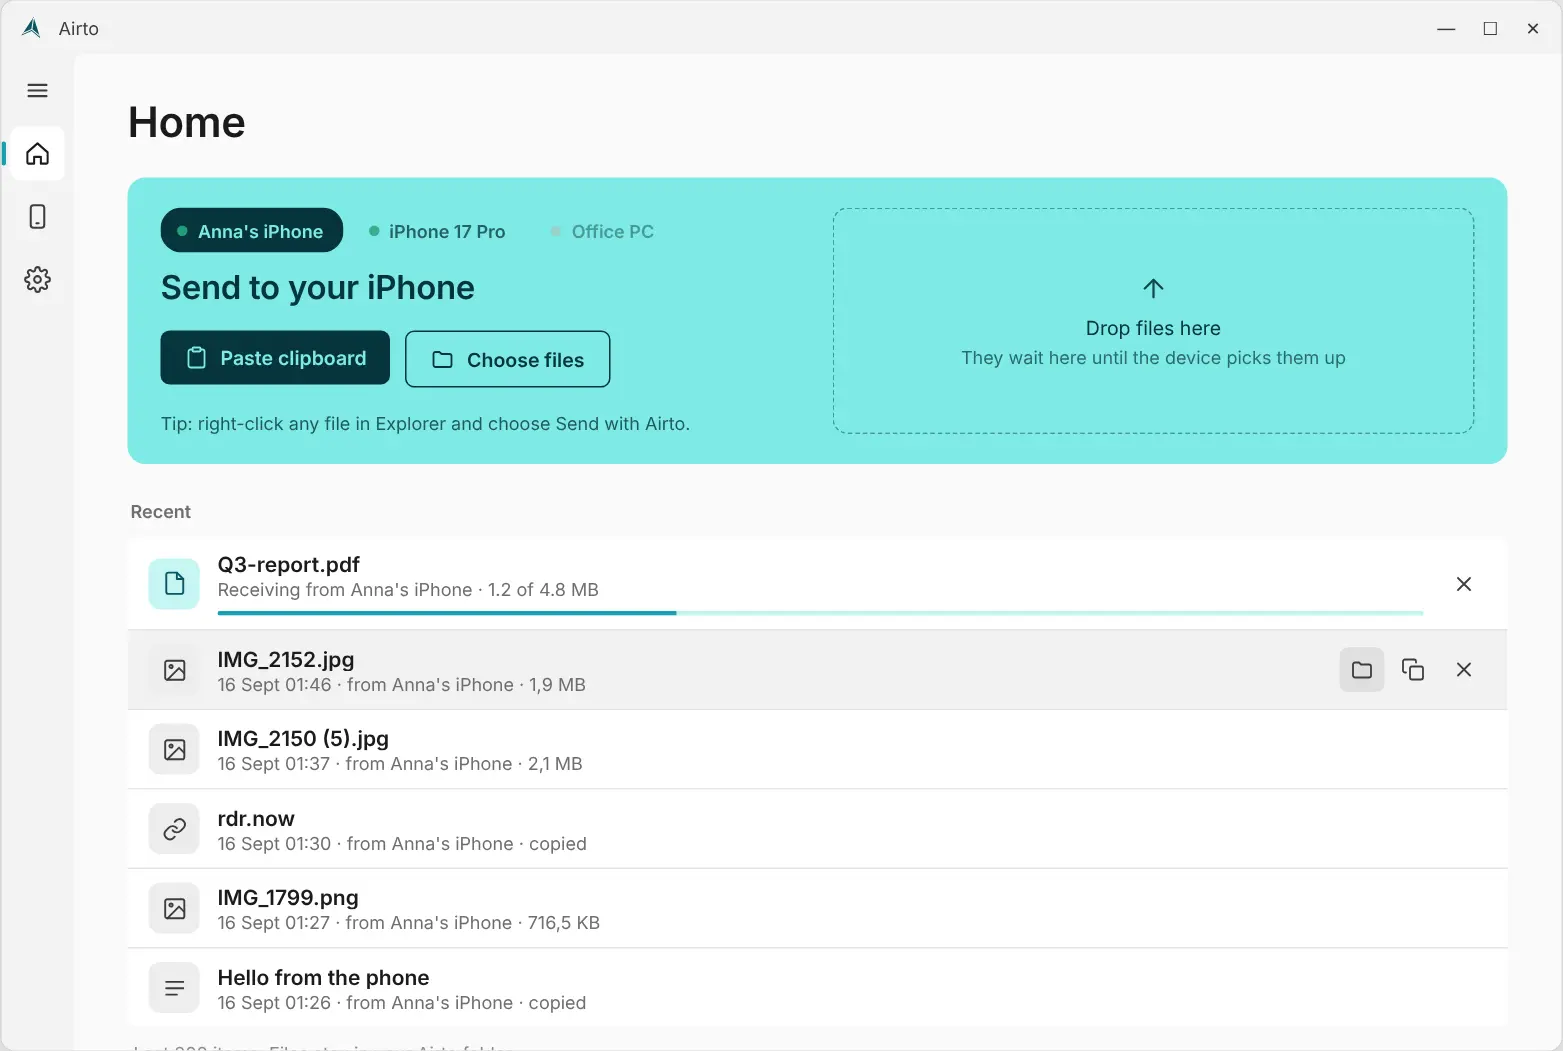The width and height of the screenshot is (1563, 1053).
Task: Open the Q3-report.pdf file name
Action: (x=289, y=565)
